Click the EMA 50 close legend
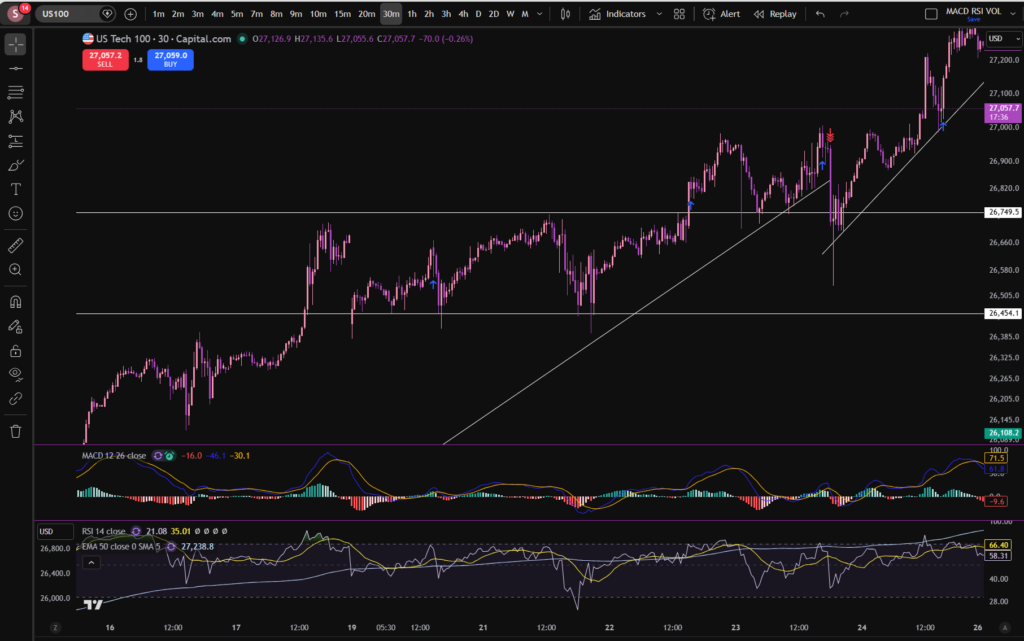Screen dimensions: 1024x641 121,546
